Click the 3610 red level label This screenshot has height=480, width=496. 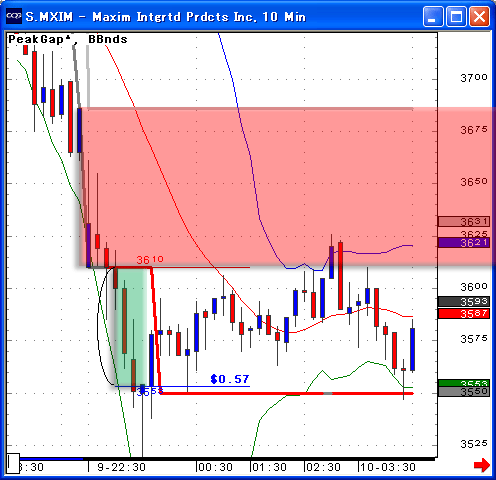(x=150, y=259)
